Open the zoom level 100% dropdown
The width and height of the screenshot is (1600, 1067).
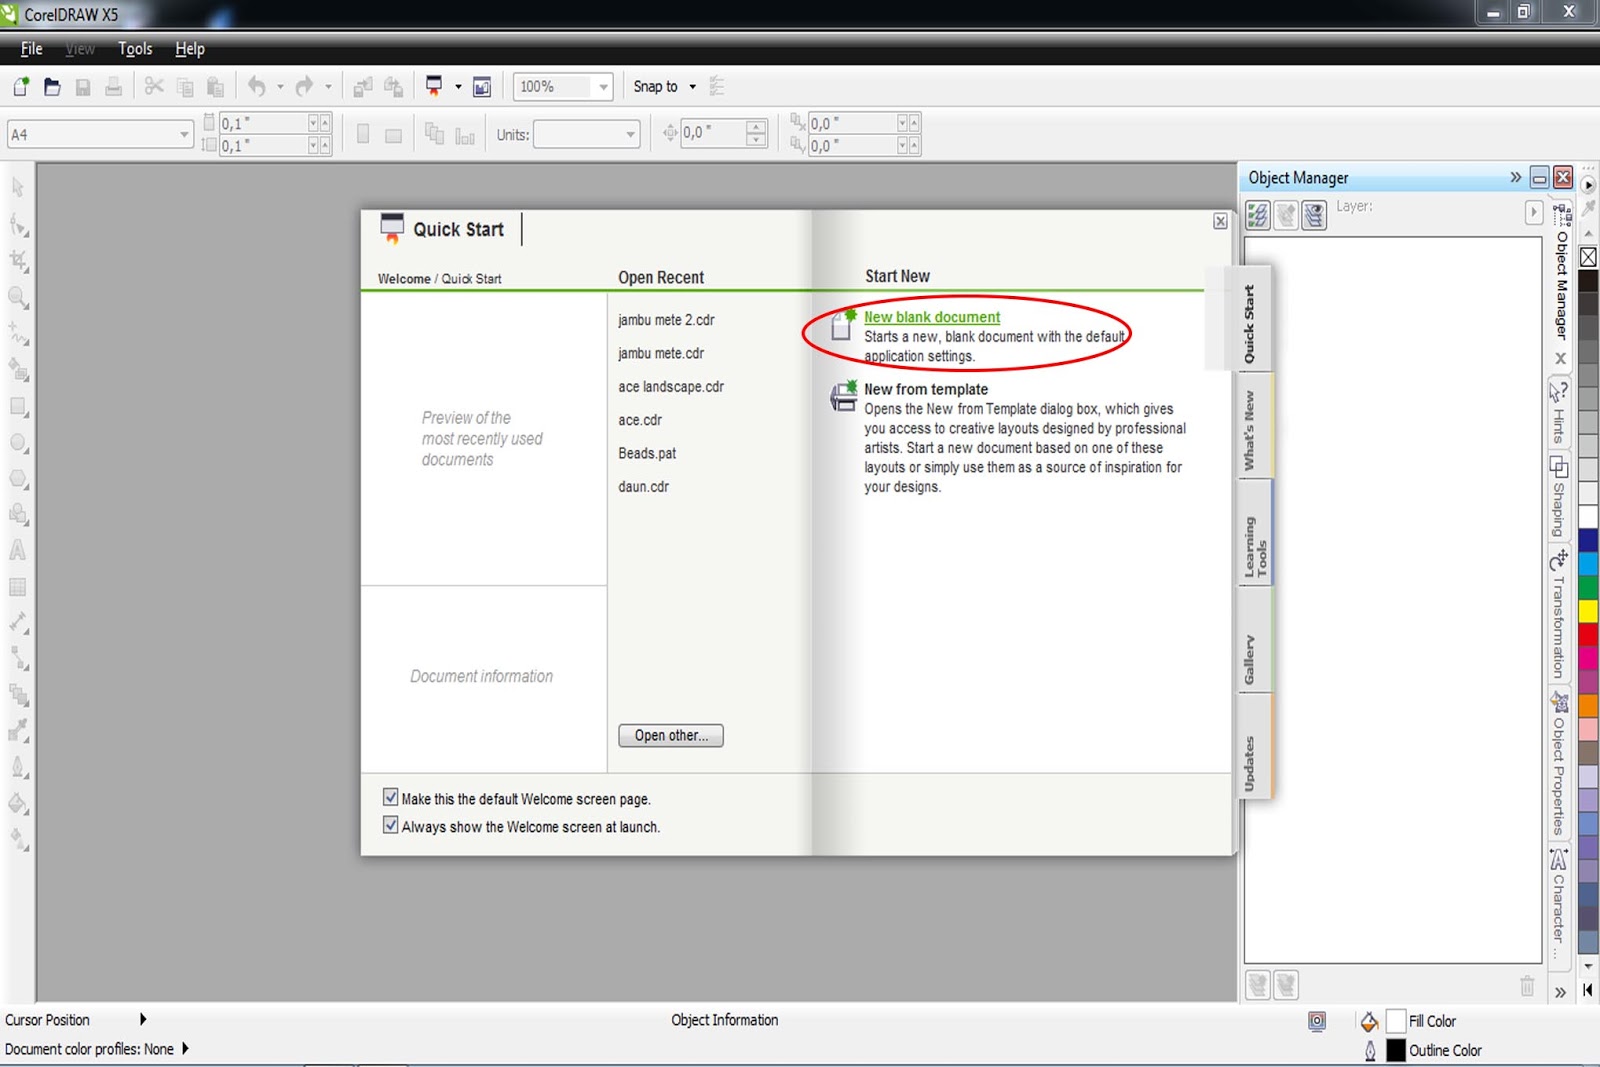[604, 87]
